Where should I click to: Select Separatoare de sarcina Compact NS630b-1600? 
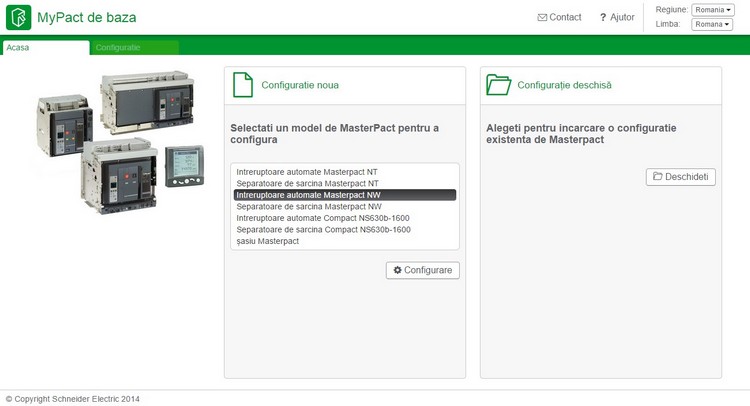click(344, 230)
